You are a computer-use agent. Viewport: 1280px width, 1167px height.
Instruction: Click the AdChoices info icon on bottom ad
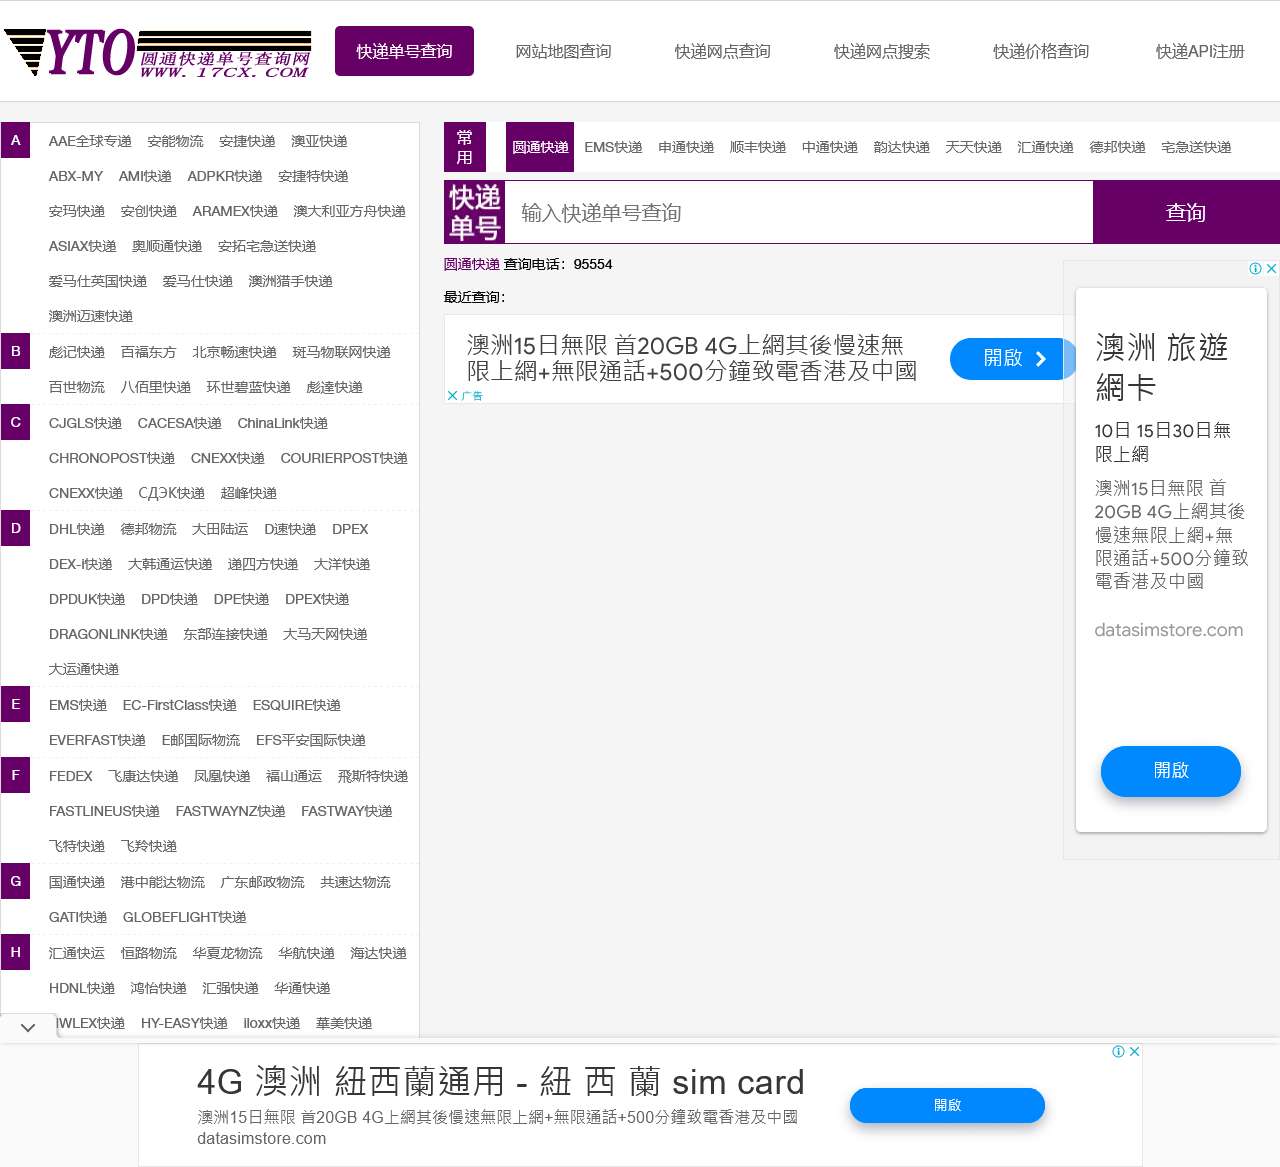click(x=1119, y=1051)
